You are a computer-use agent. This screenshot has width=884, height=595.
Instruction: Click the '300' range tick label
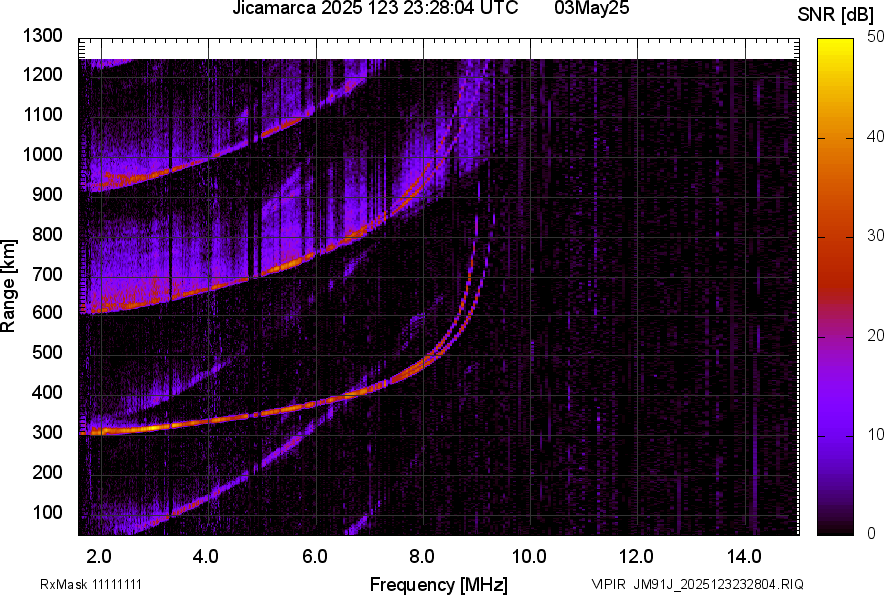point(47,433)
